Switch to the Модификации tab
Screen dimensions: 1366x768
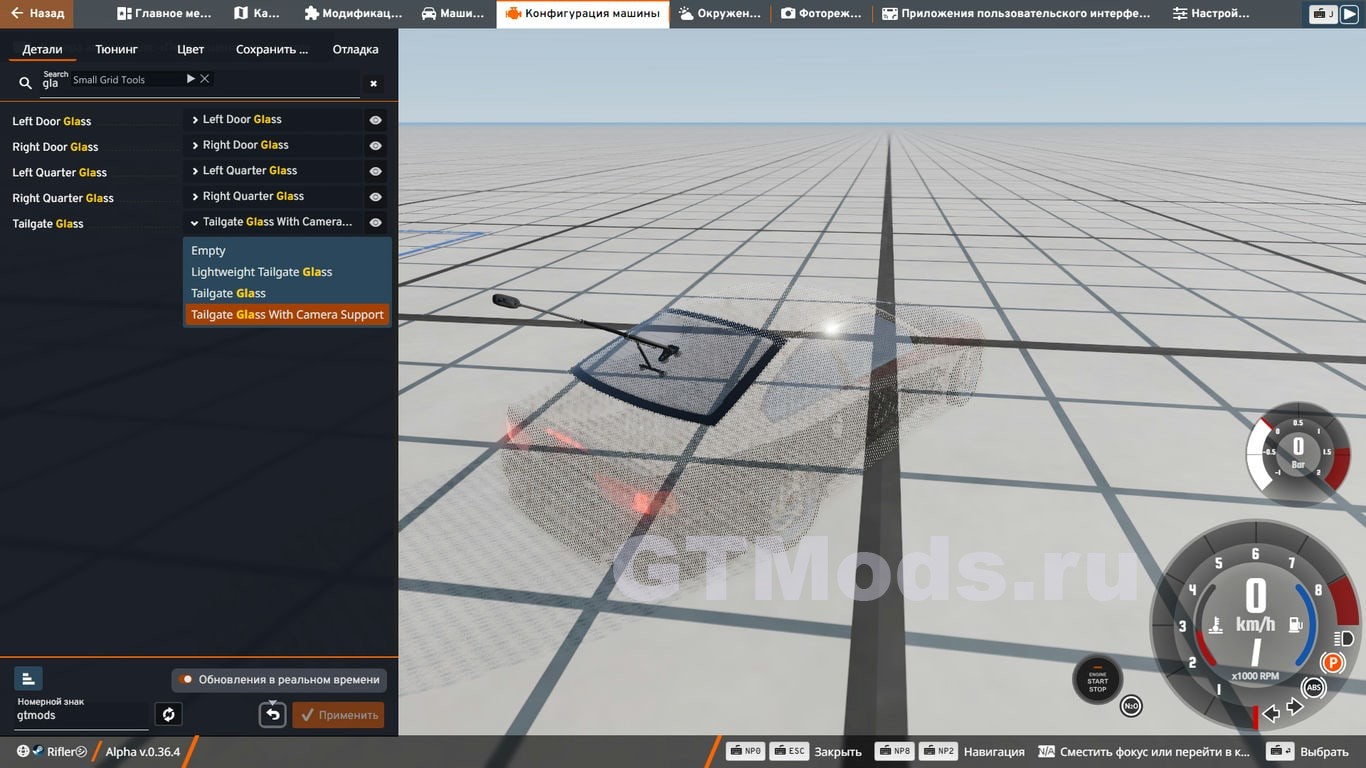pos(353,14)
